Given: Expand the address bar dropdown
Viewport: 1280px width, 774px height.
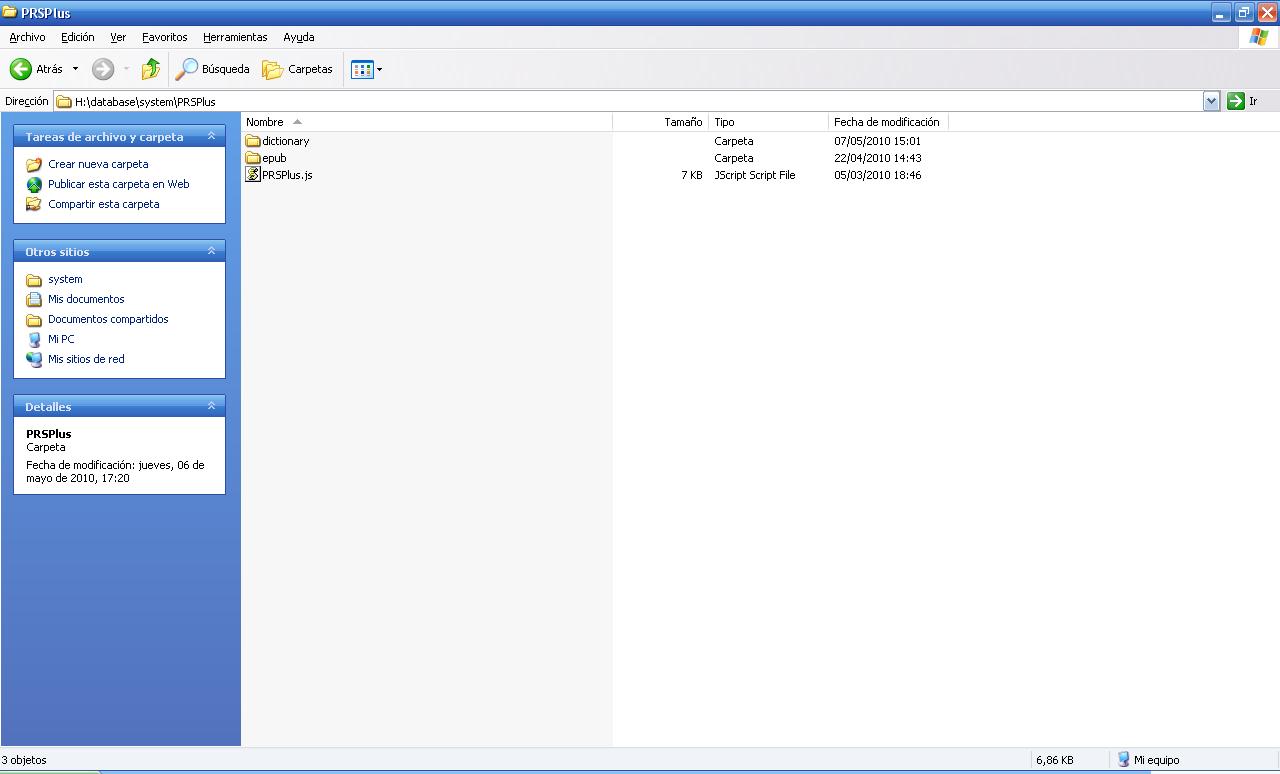Looking at the screenshot, I should [1211, 101].
